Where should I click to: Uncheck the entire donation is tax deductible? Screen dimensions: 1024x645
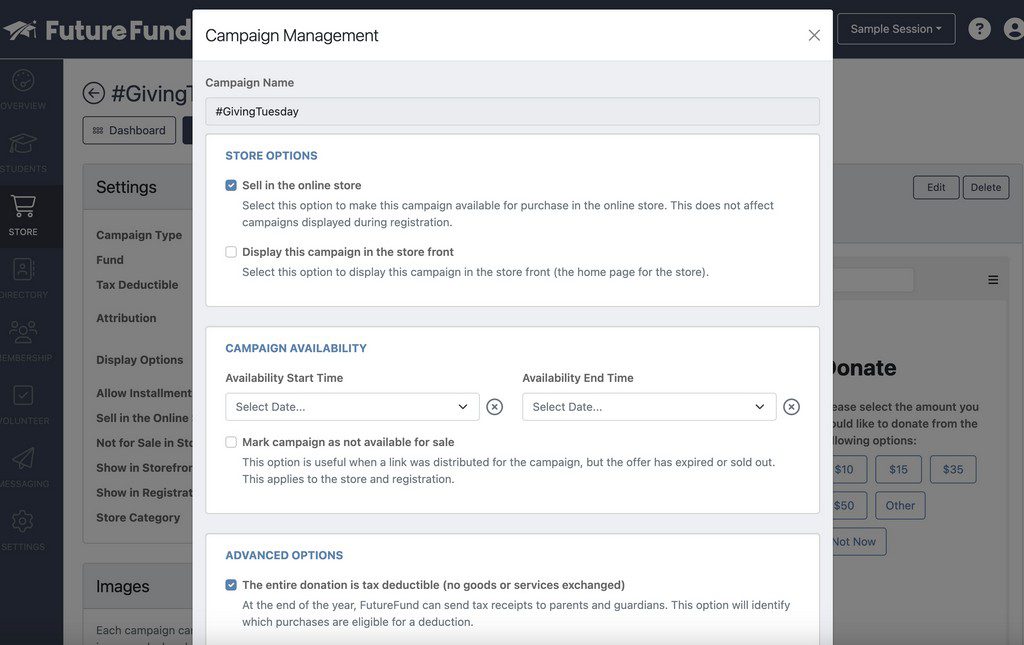pyautogui.click(x=231, y=585)
